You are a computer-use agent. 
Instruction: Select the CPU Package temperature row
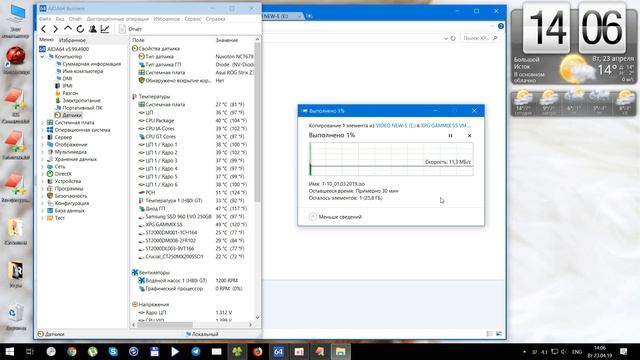192,120
